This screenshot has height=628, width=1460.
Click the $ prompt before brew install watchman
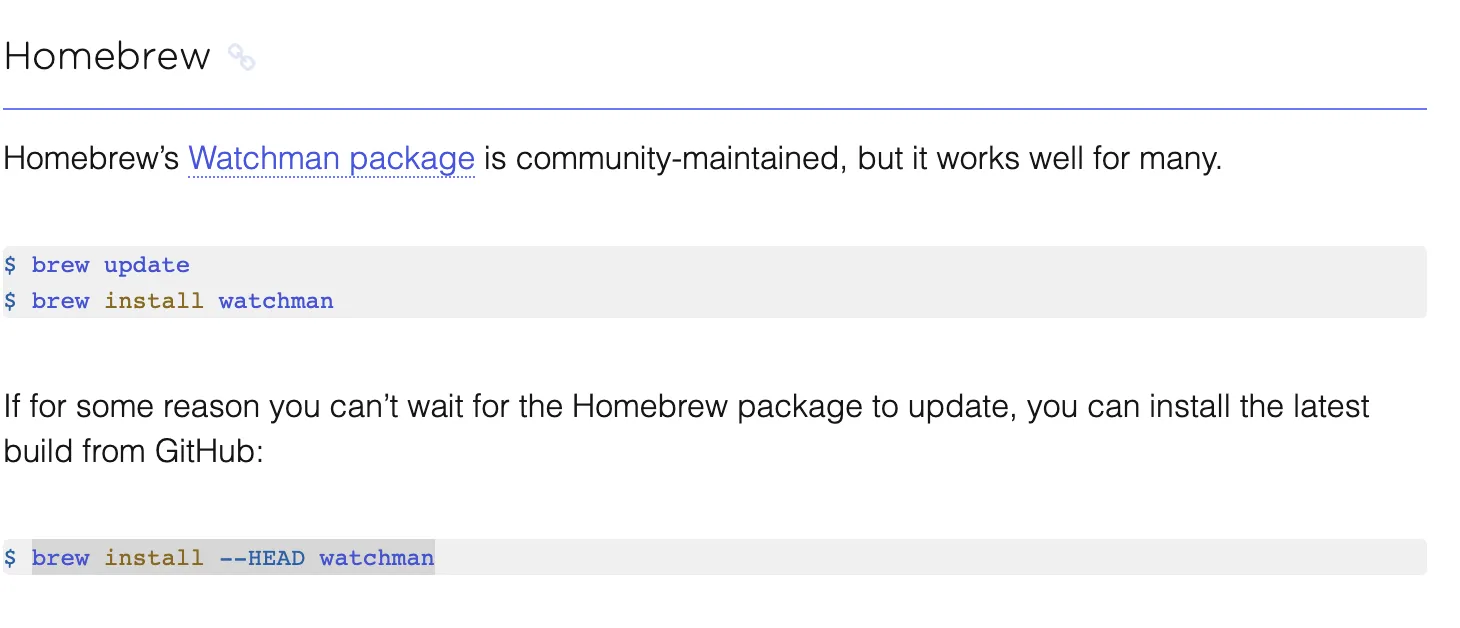(10, 301)
